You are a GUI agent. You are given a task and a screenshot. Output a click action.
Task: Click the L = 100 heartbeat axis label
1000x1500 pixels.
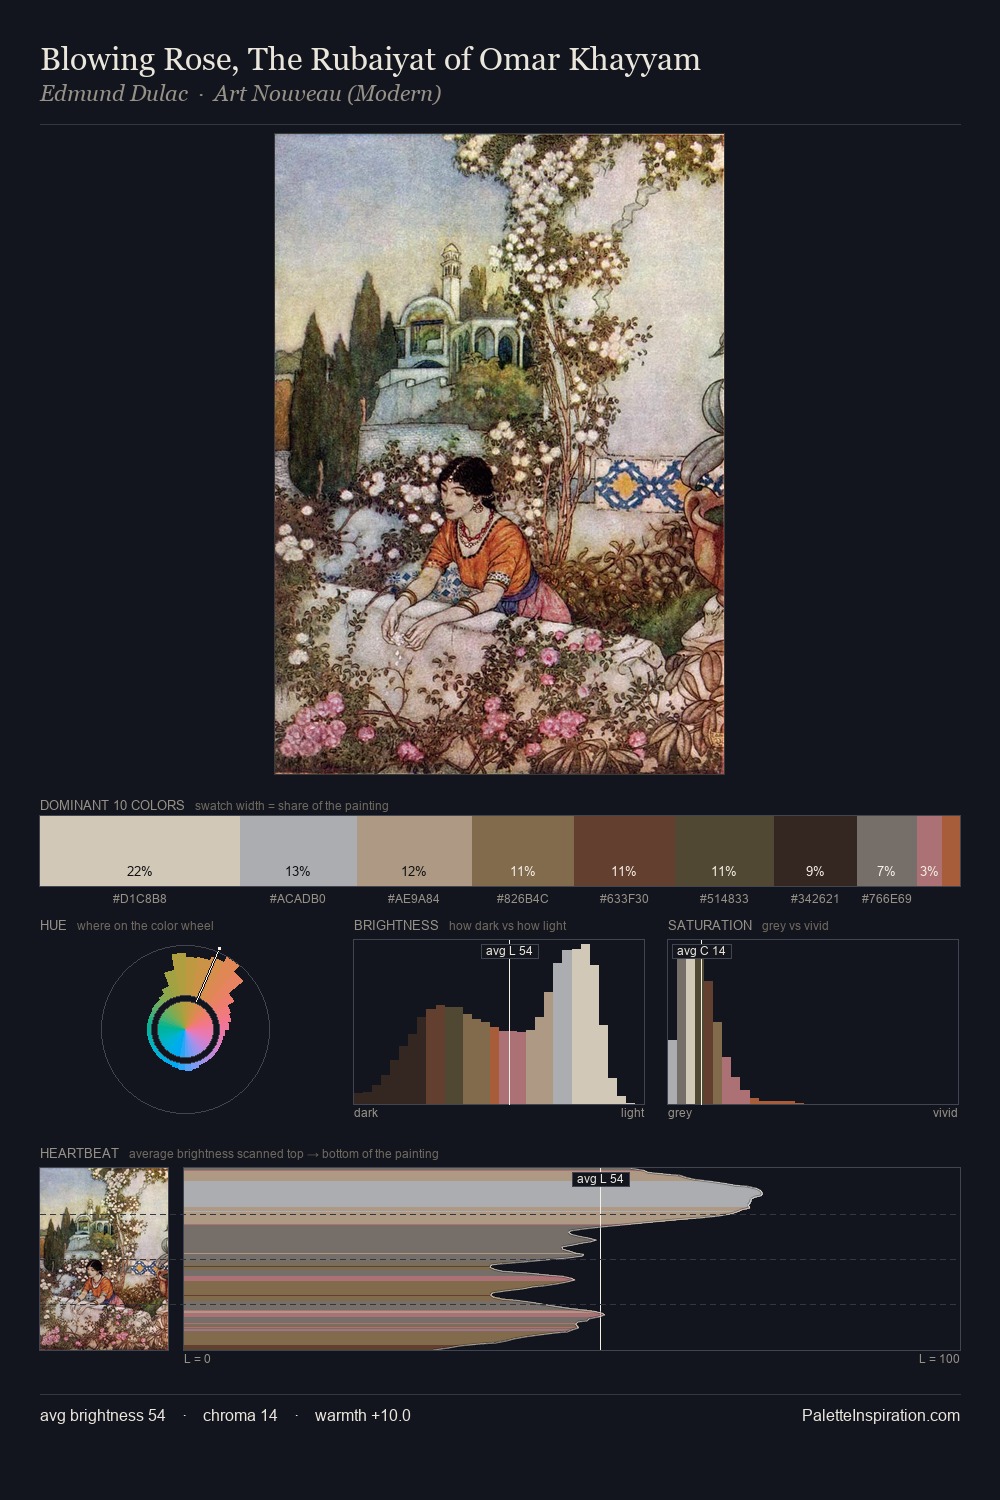tap(939, 1358)
